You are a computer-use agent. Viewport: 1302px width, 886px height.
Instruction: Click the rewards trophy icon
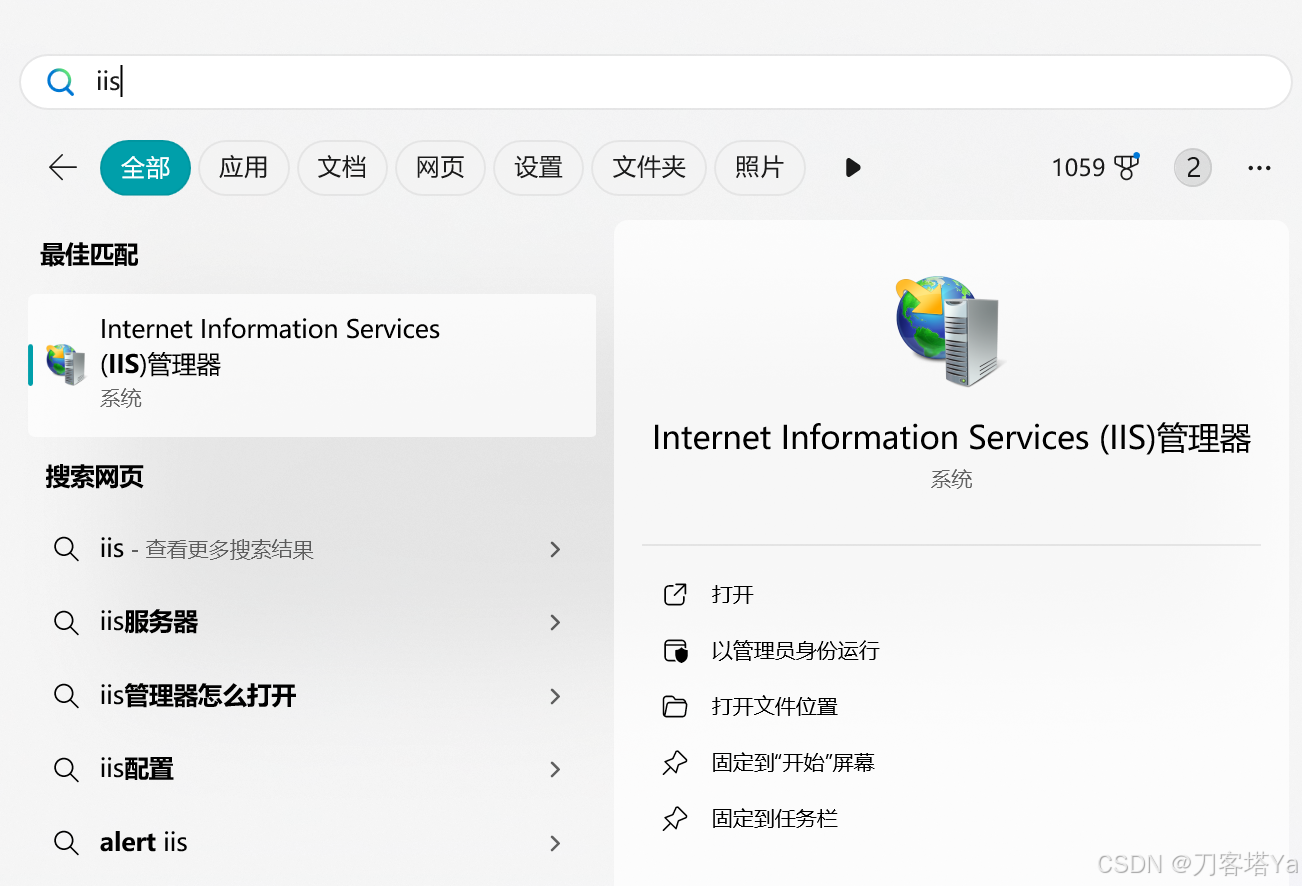[x=1127, y=167]
